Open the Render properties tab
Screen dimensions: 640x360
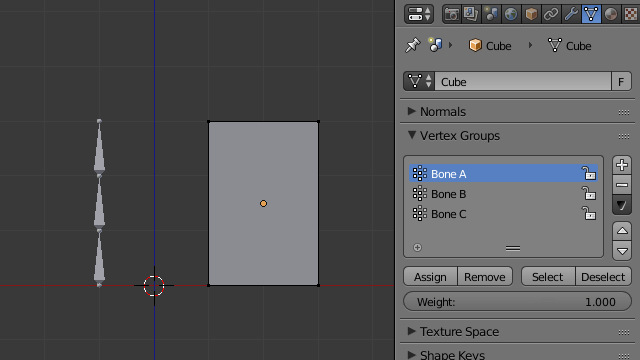[451, 14]
